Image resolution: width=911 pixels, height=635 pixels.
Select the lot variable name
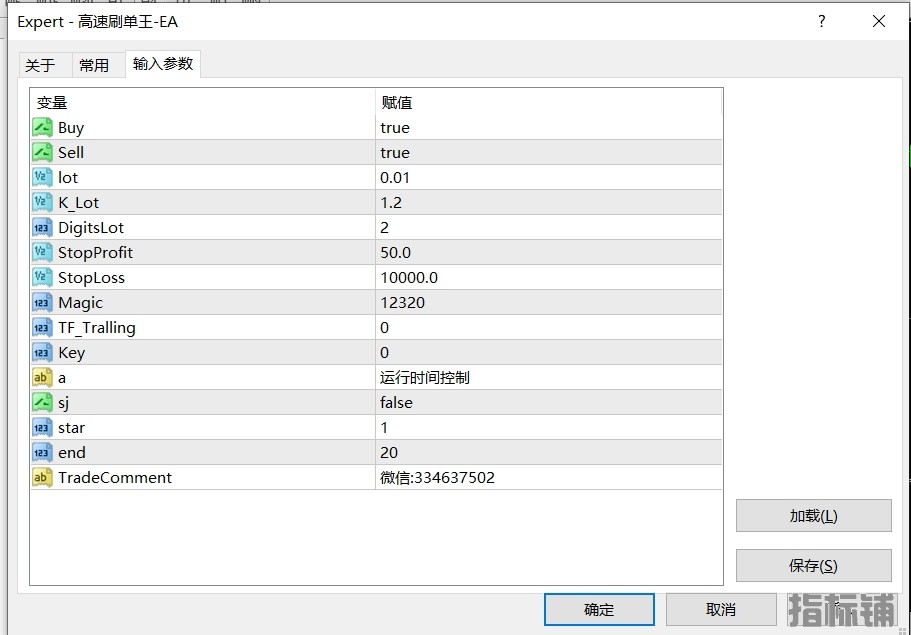pos(68,177)
